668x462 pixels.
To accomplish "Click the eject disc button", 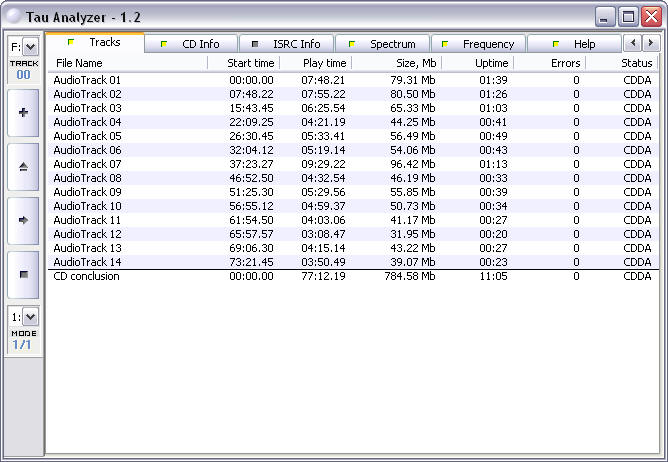I will [23, 167].
